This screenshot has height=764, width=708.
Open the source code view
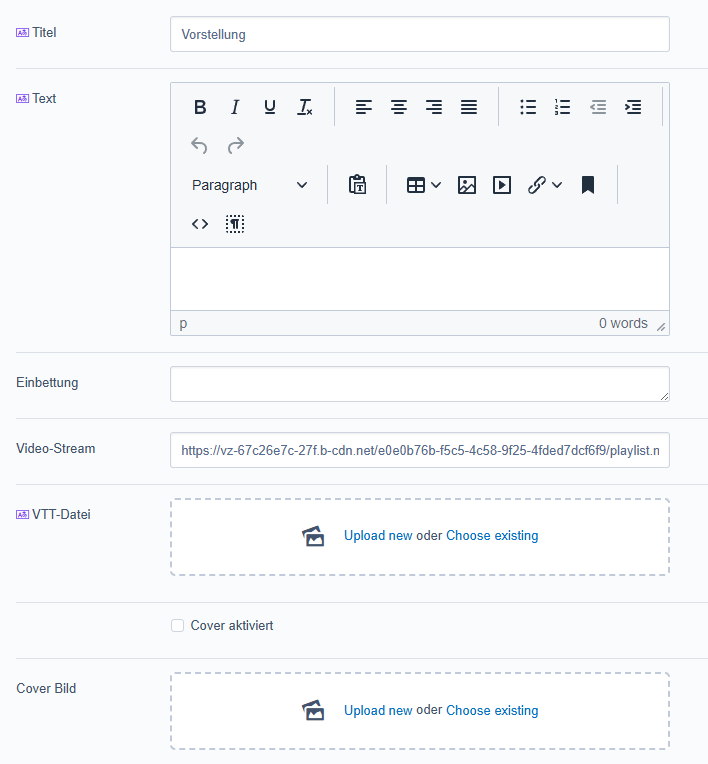coord(200,224)
